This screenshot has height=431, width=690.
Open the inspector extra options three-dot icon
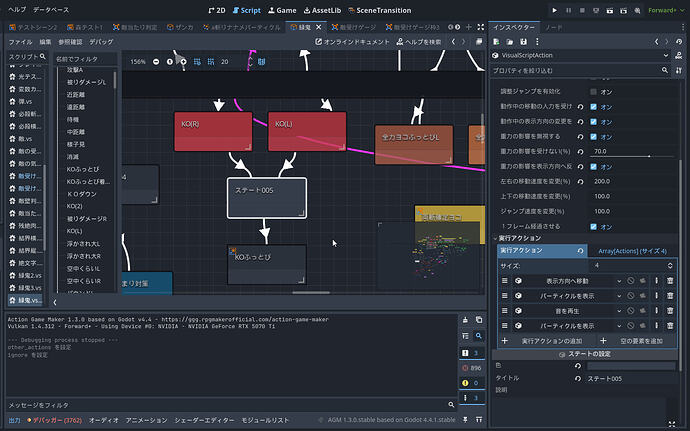[537, 42]
